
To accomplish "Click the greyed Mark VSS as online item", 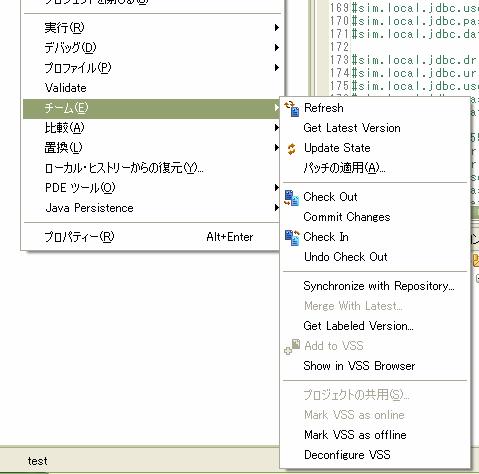I will 375,415.
